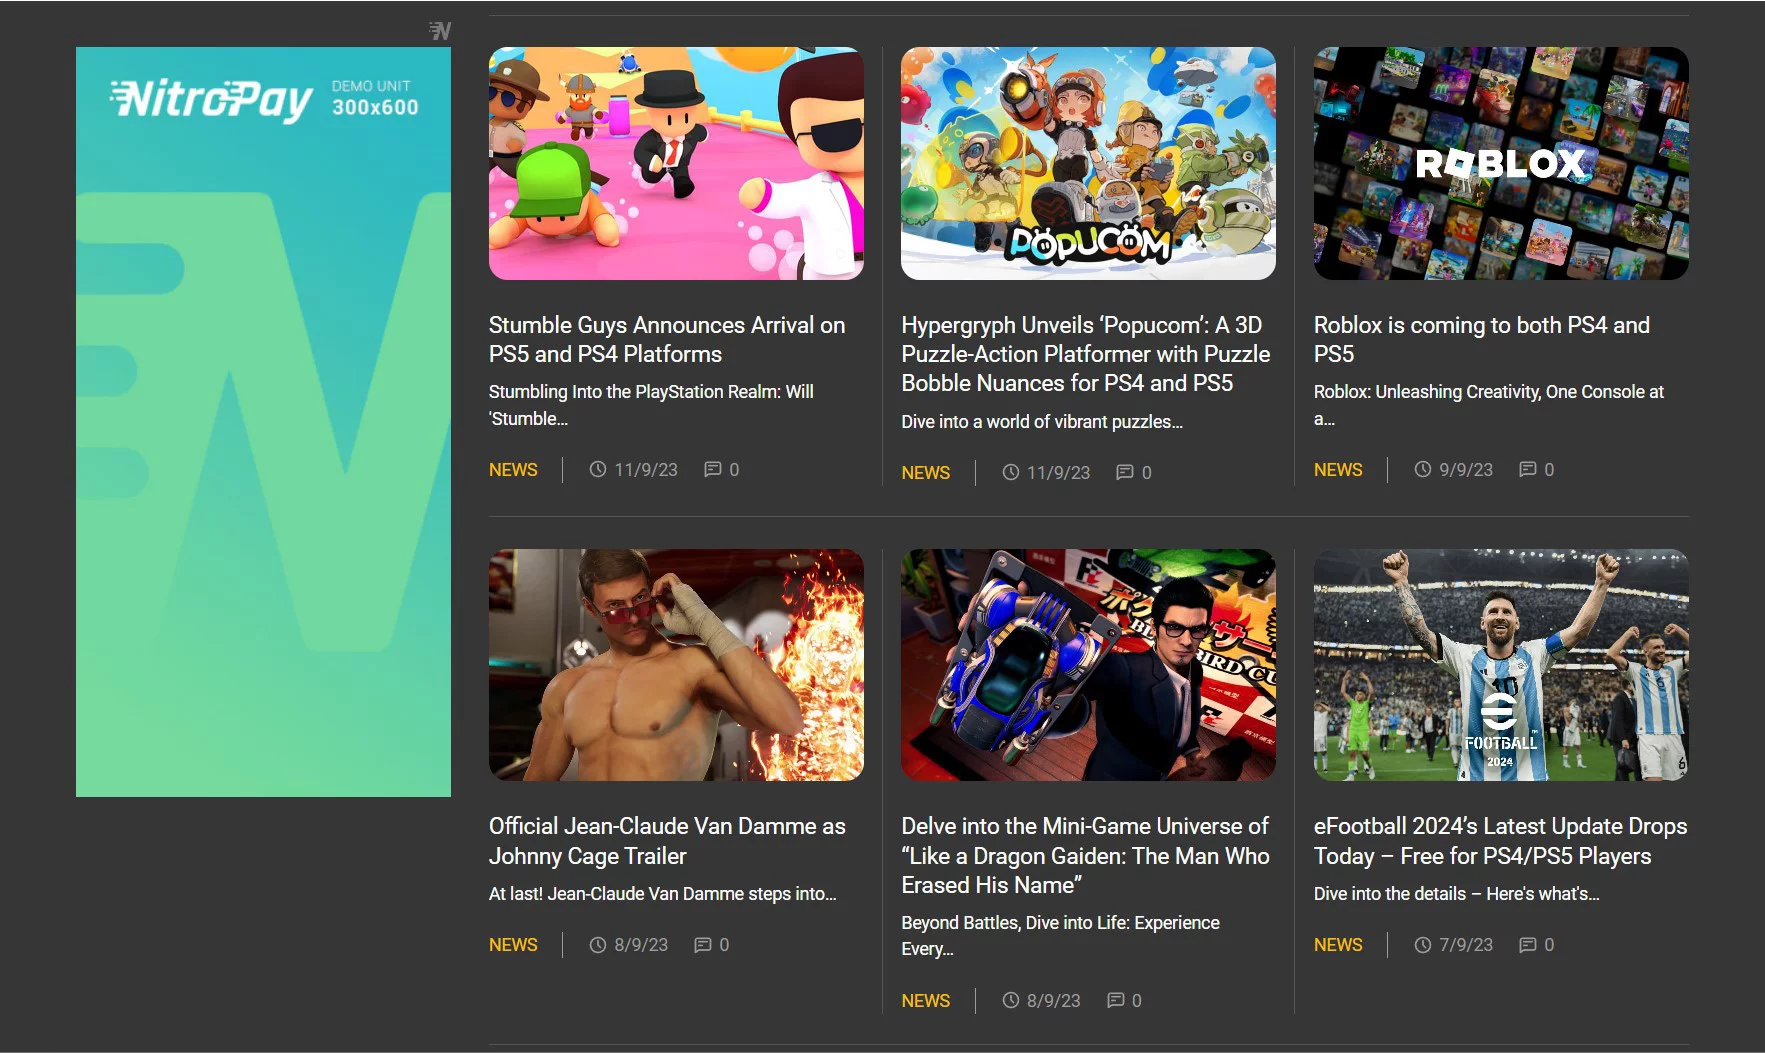Image resolution: width=1765 pixels, height=1053 pixels.
Task: Select the NEWS tag below the Like a Dragon Gaiden article
Action: [925, 1000]
